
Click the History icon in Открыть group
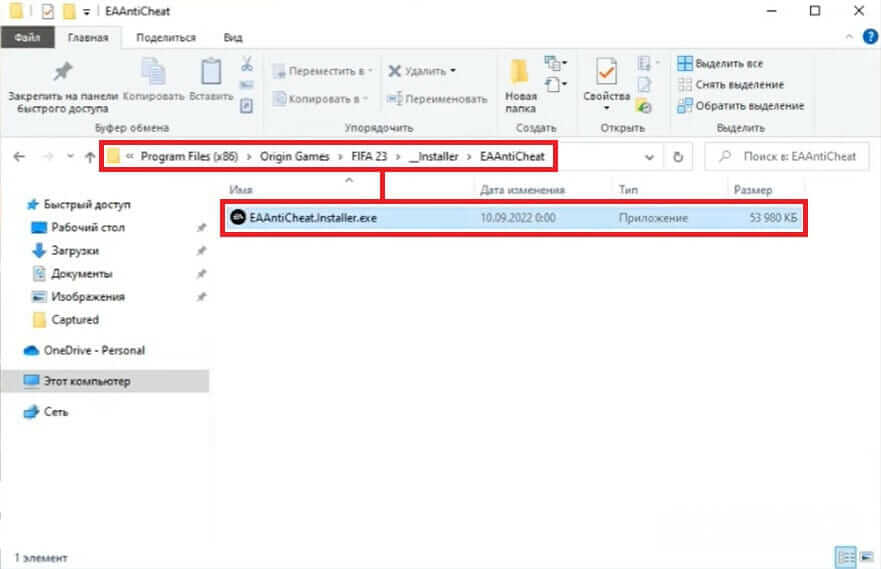pyautogui.click(x=644, y=106)
